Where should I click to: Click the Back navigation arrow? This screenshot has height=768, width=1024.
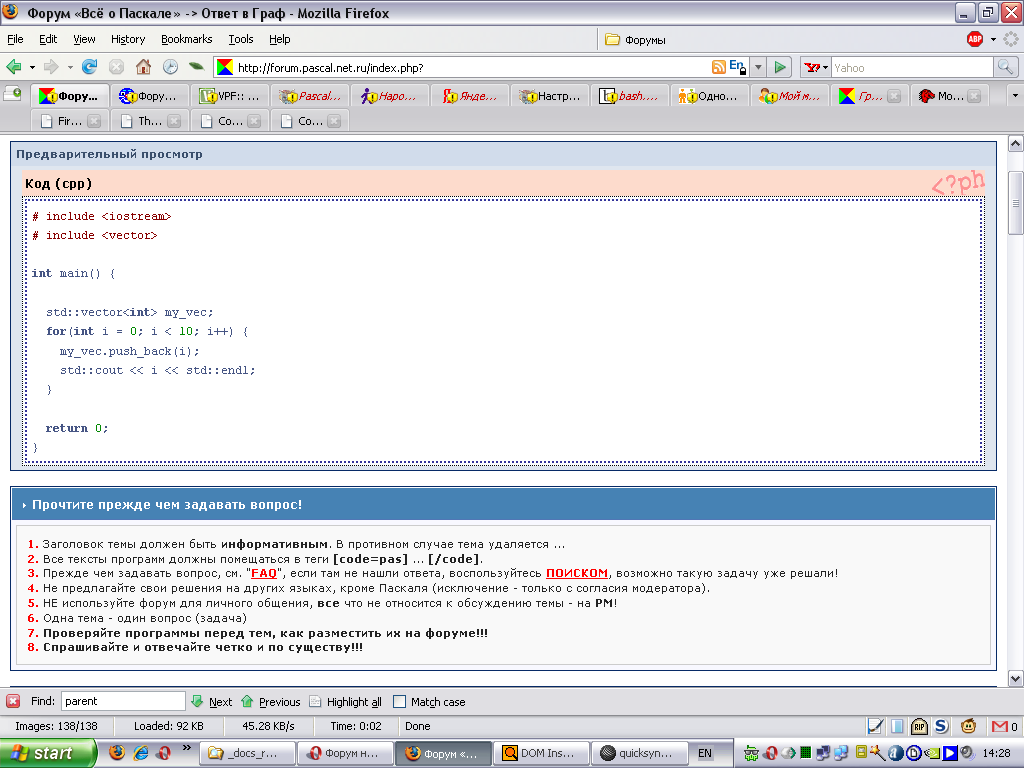14,67
